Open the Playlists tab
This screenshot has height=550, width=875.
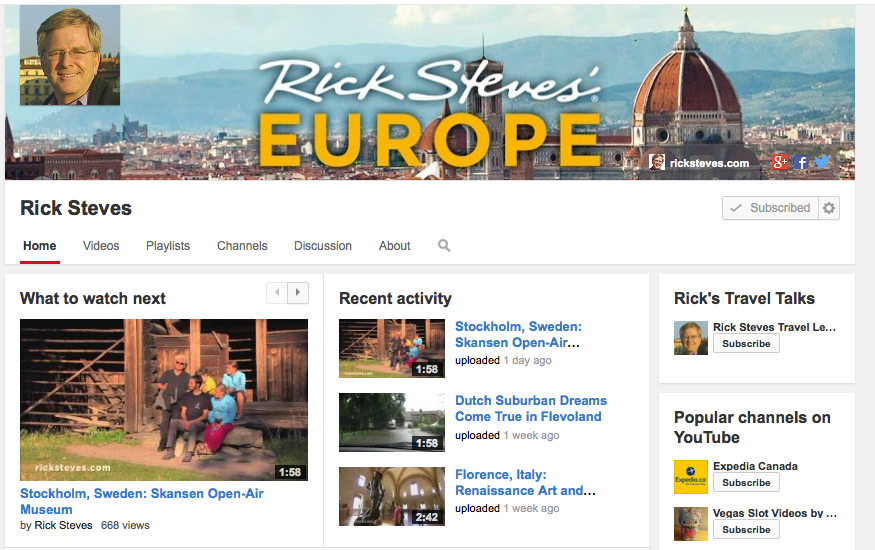(x=168, y=246)
